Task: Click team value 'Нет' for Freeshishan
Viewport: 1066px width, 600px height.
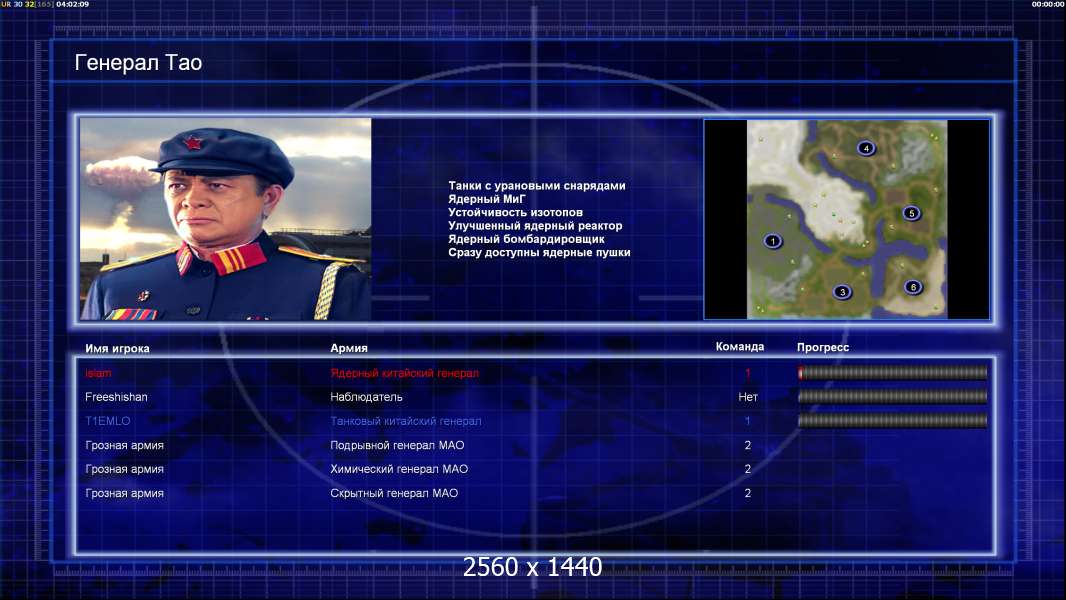Action: pyautogui.click(x=748, y=397)
